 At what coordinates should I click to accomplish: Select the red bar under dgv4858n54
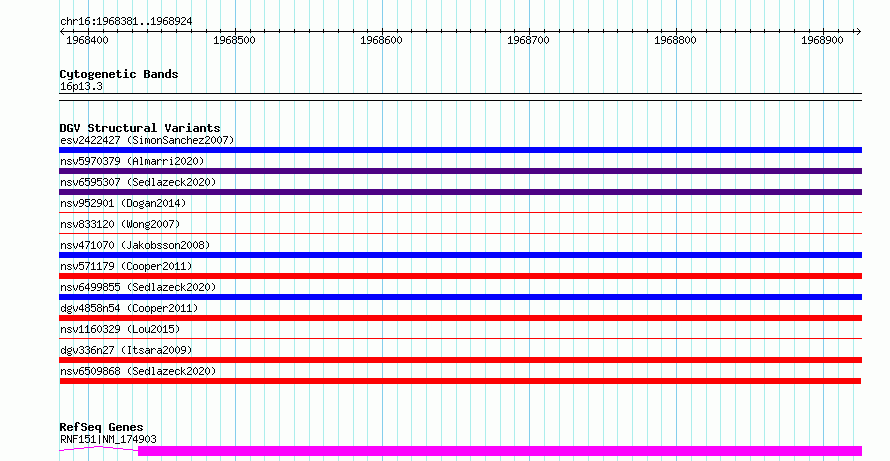point(460,318)
